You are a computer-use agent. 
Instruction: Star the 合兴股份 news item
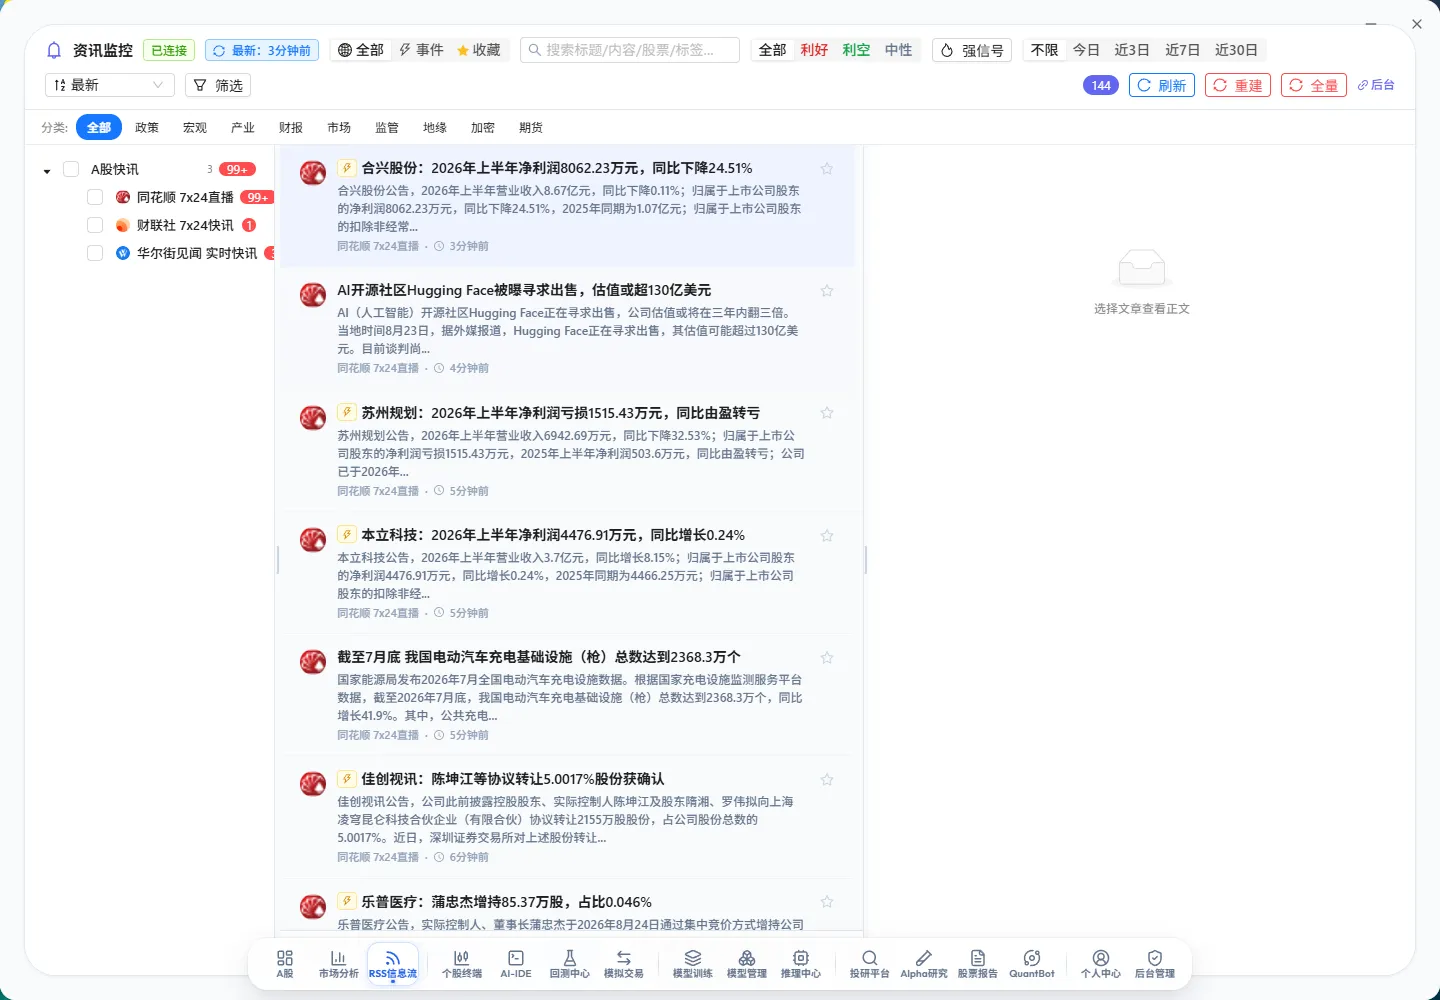[827, 169]
